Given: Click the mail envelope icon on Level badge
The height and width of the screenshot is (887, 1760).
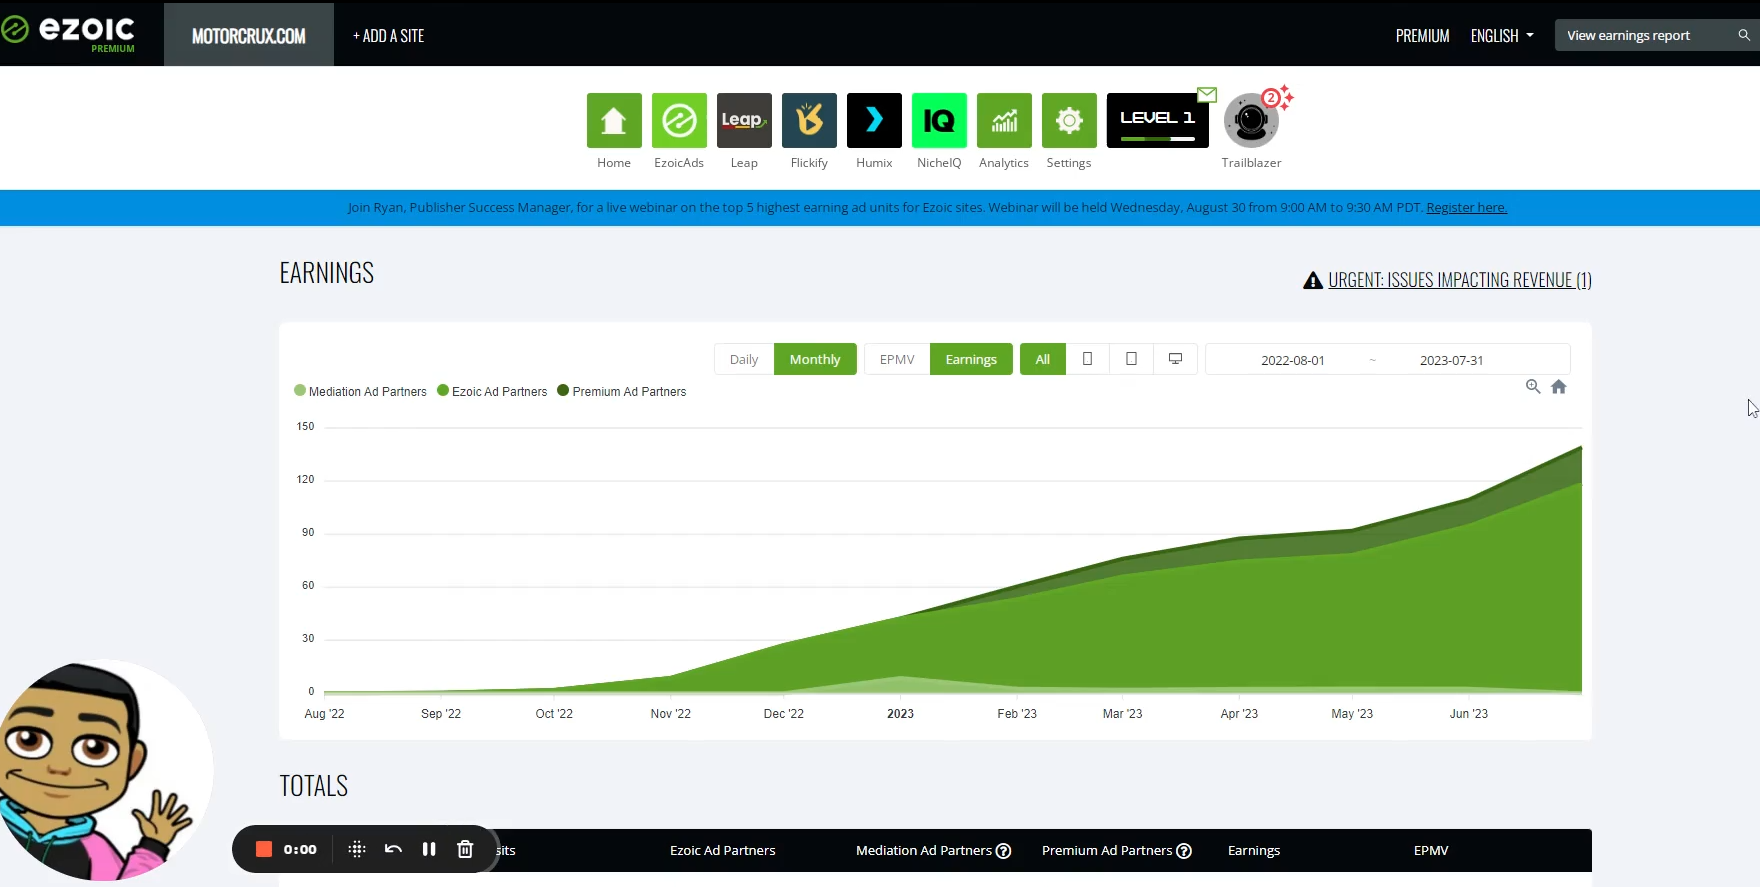Looking at the screenshot, I should tap(1207, 95).
